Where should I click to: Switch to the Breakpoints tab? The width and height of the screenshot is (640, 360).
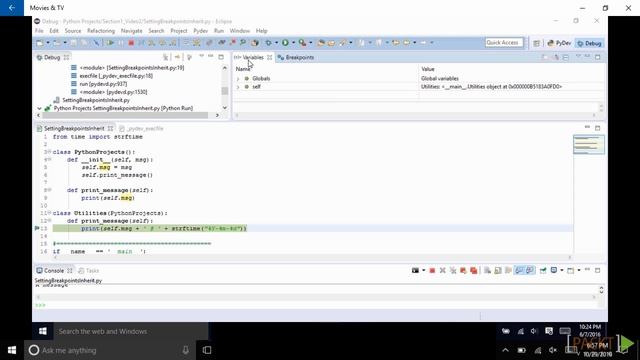pos(296,58)
